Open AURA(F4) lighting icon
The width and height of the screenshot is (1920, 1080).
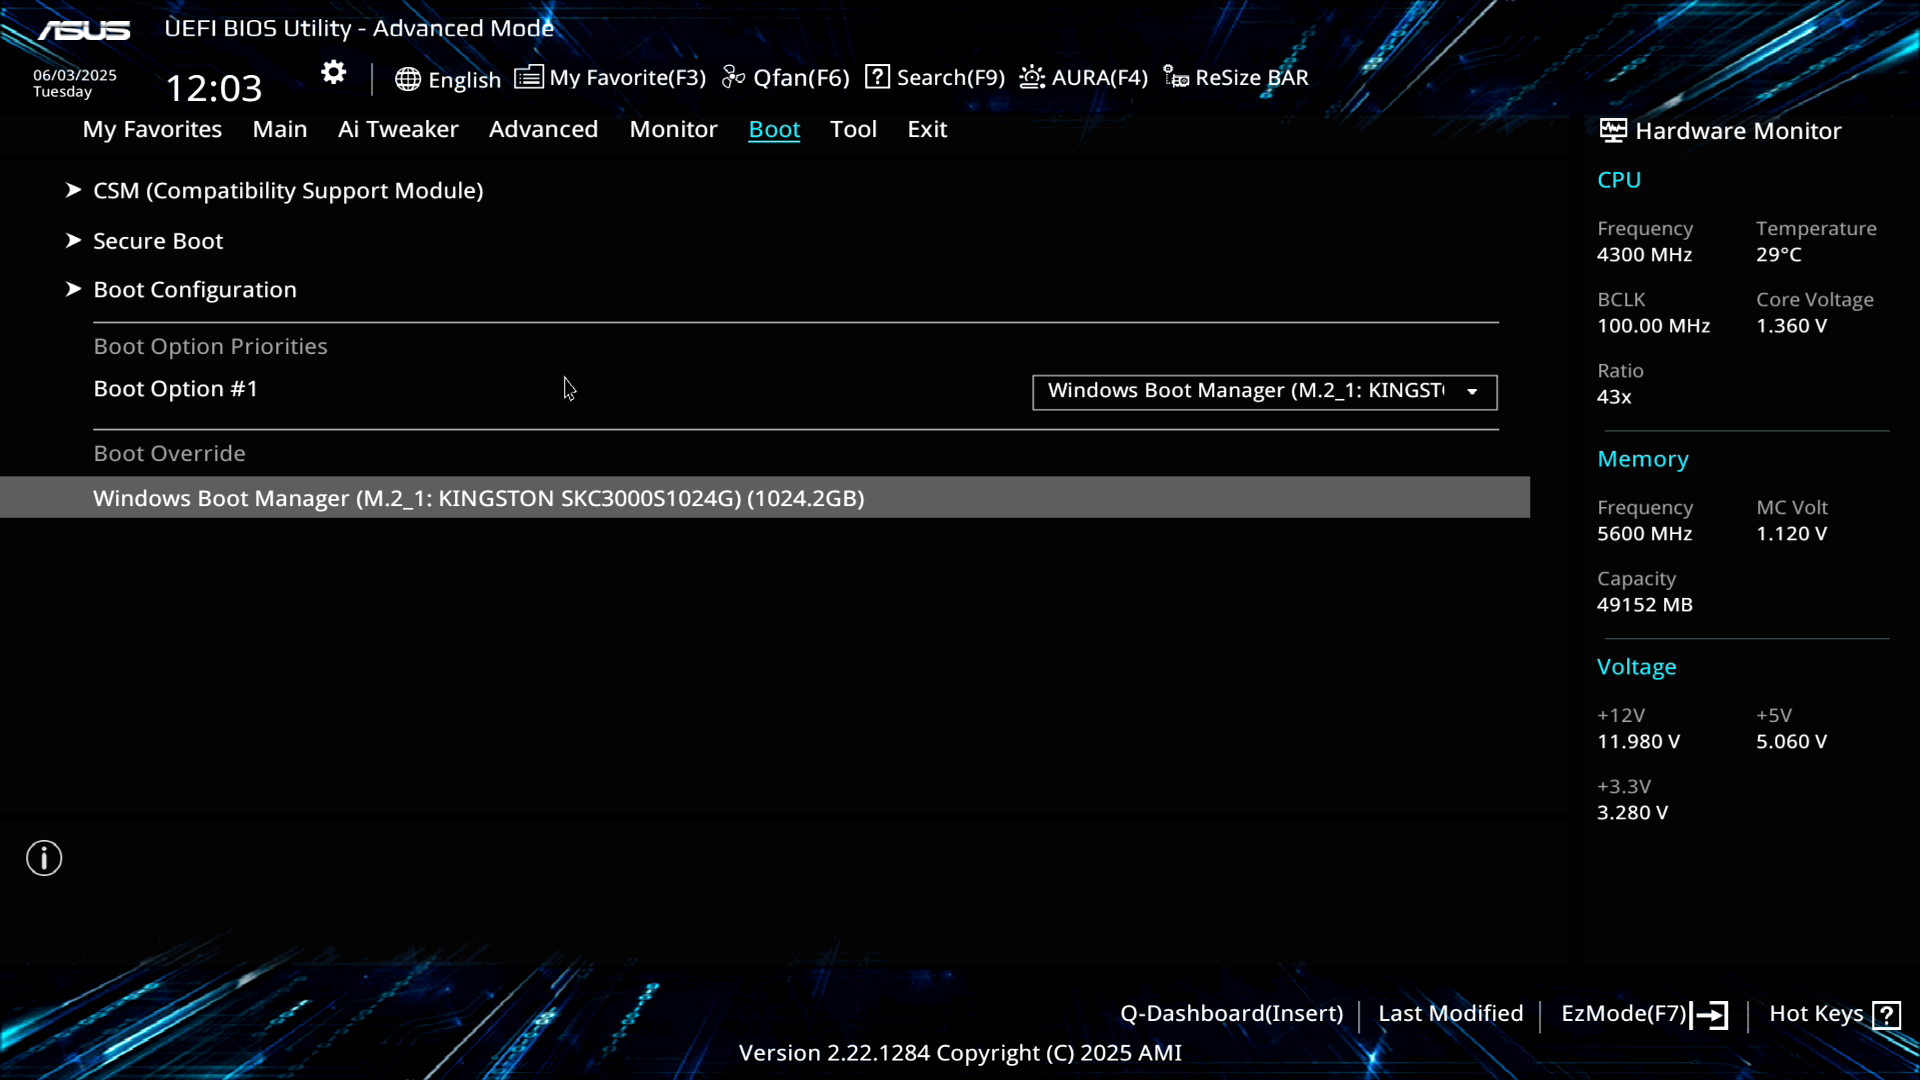pos(1032,77)
